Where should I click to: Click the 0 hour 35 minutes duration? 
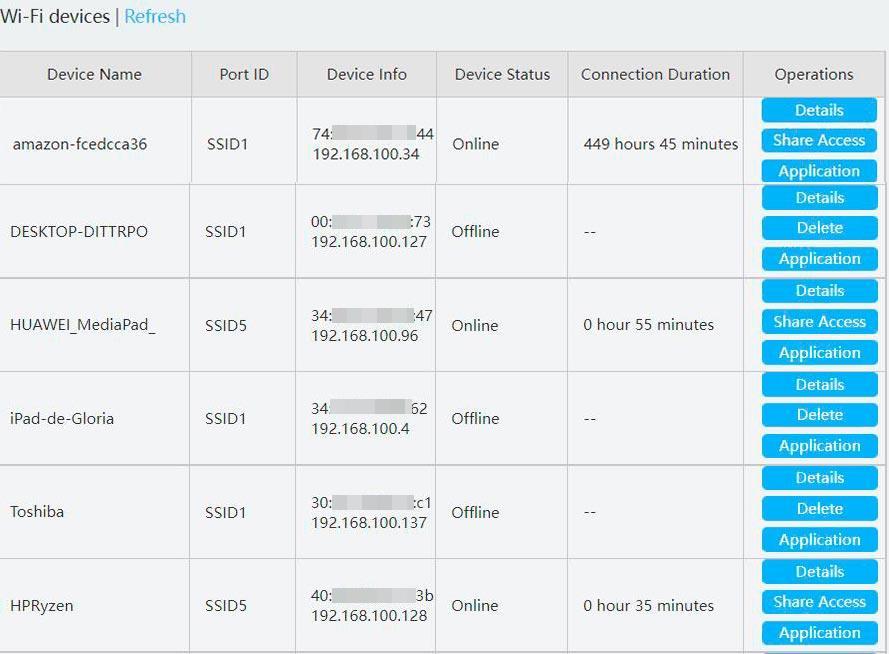pyautogui.click(x=648, y=605)
